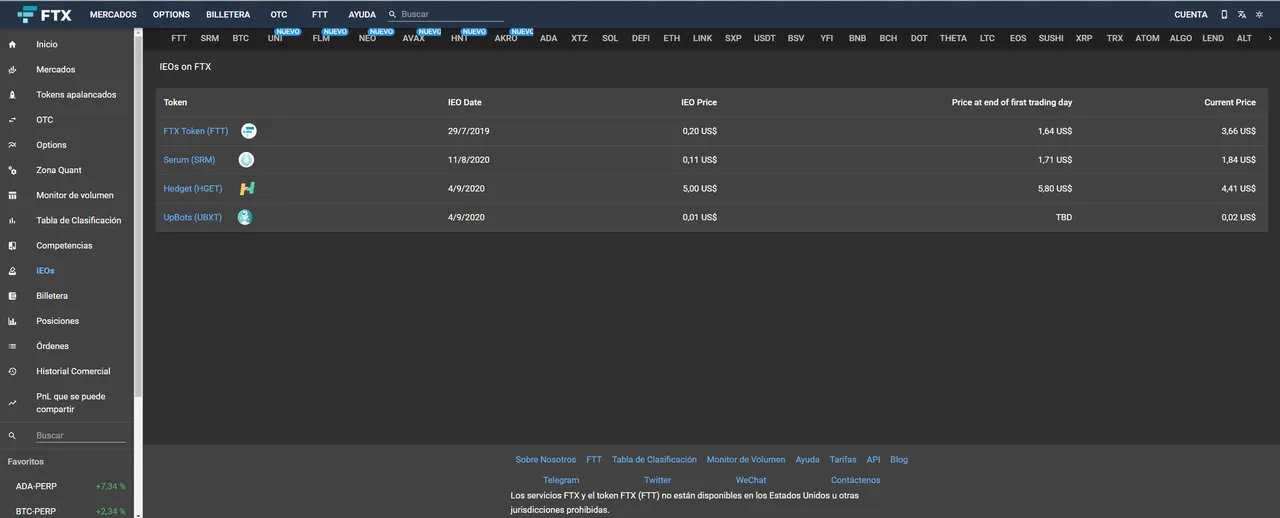Click the UpBots coin icon
Image resolution: width=1280 pixels, height=518 pixels.
[x=245, y=217]
